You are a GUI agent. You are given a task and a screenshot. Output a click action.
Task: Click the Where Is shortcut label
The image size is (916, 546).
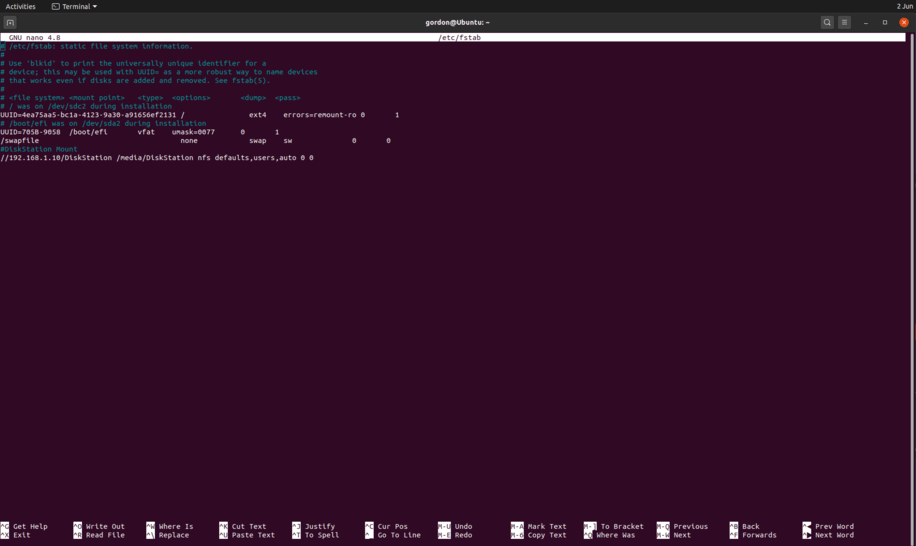[x=176, y=527]
